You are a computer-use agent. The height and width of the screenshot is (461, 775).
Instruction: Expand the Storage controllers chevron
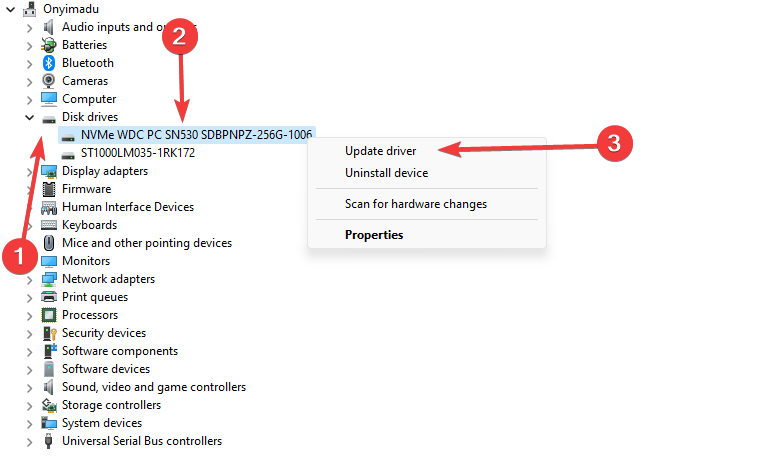click(x=30, y=406)
